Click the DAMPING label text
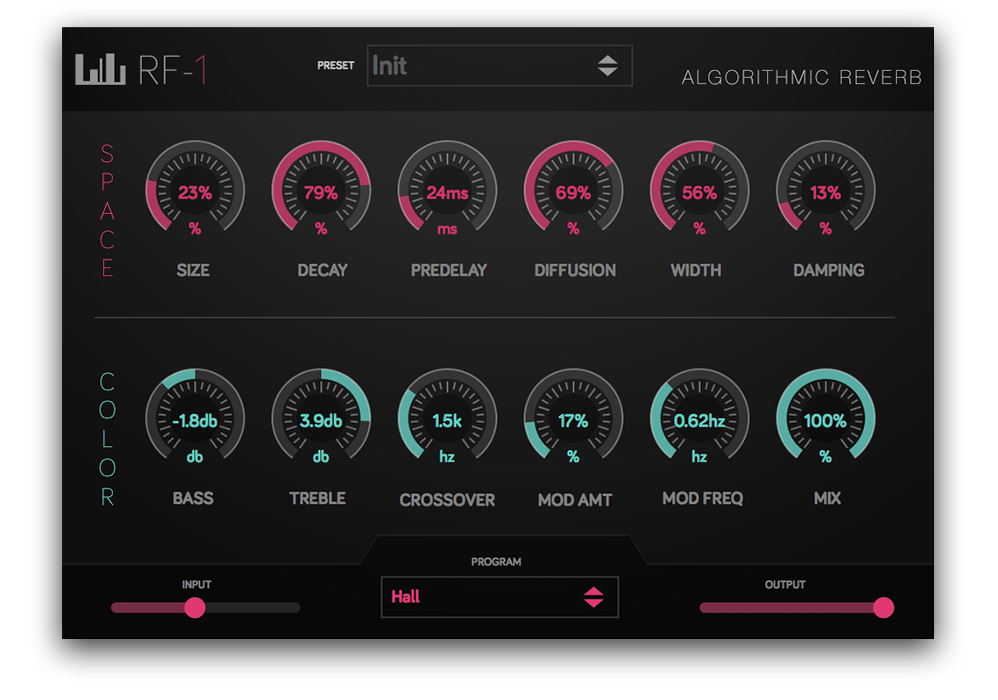The height and width of the screenshot is (700, 998). pyautogui.click(x=829, y=270)
